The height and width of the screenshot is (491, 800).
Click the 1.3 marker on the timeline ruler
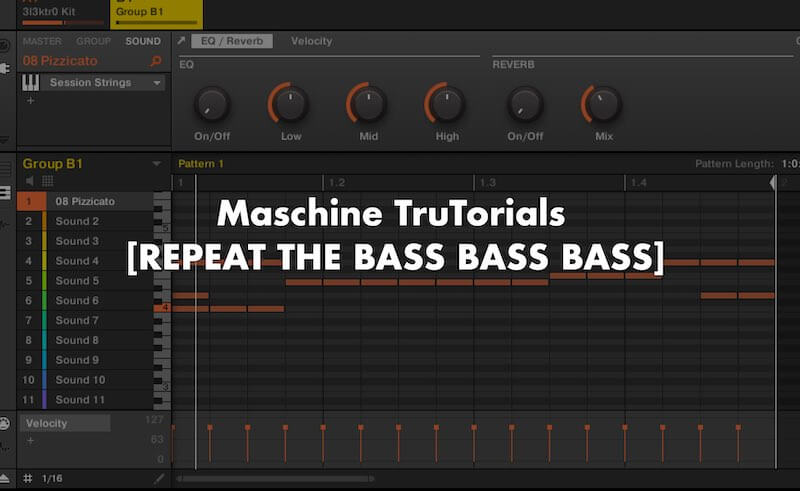487,182
